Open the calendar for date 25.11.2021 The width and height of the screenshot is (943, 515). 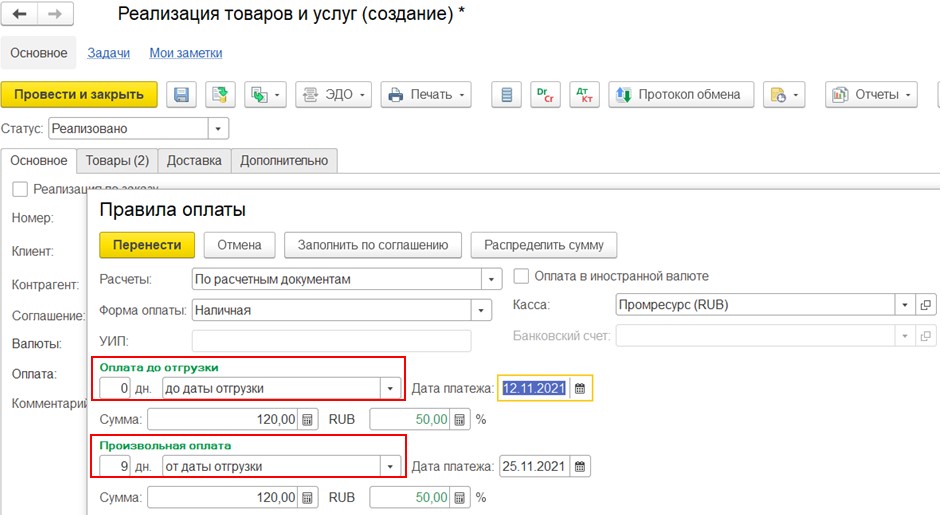pos(580,466)
